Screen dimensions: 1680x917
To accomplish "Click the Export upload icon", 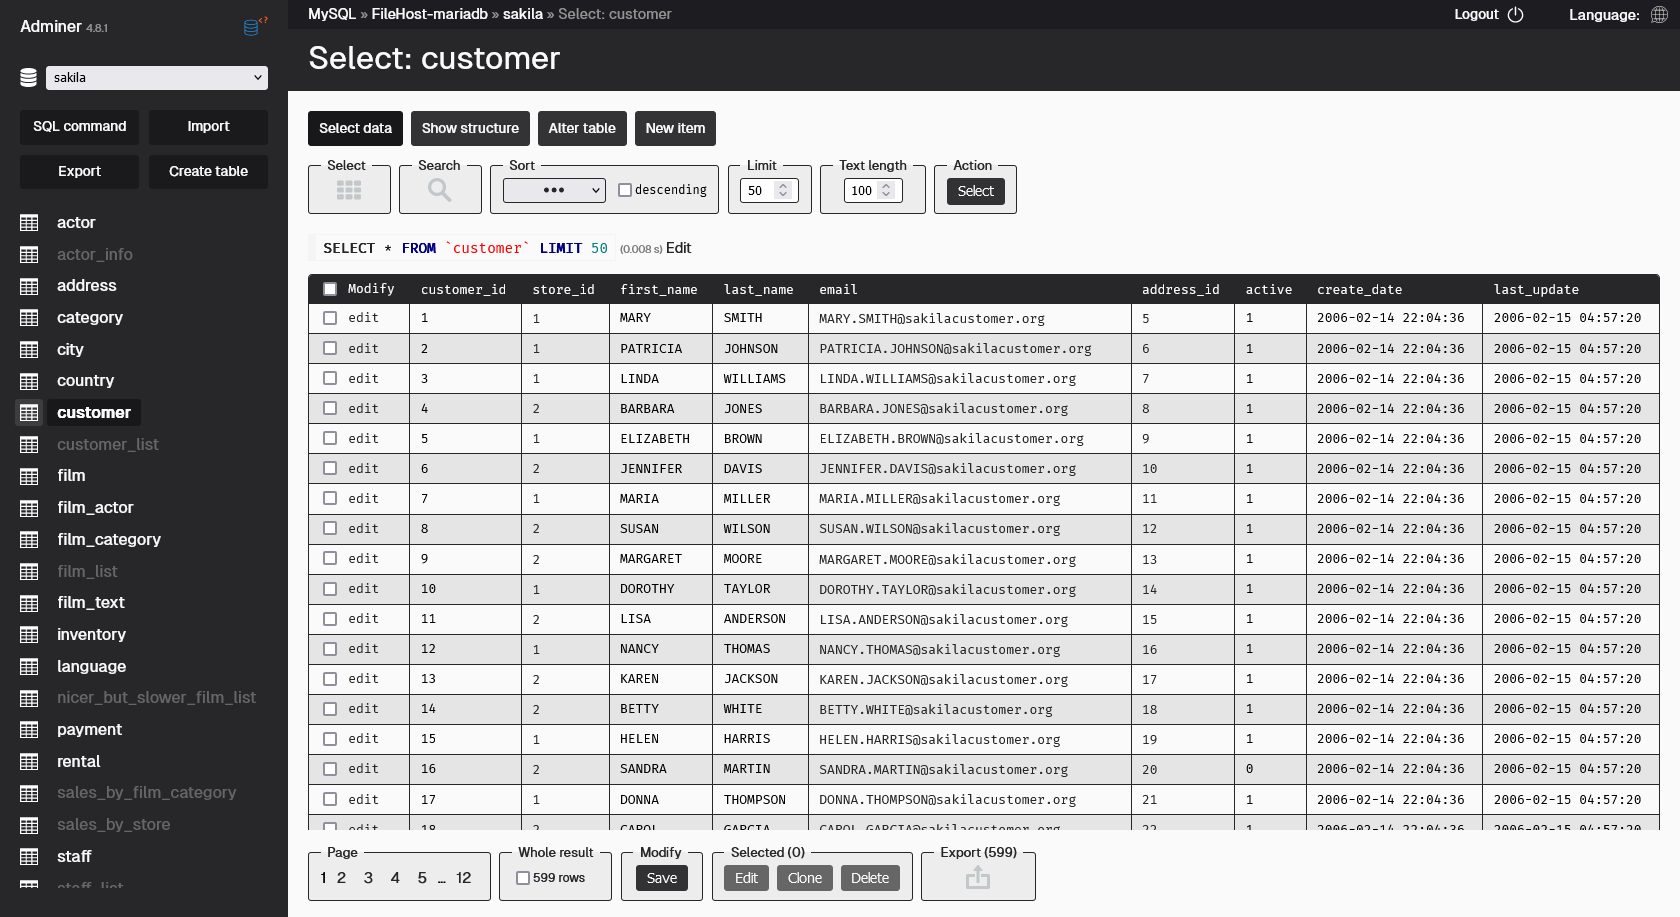I will [x=977, y=878].
